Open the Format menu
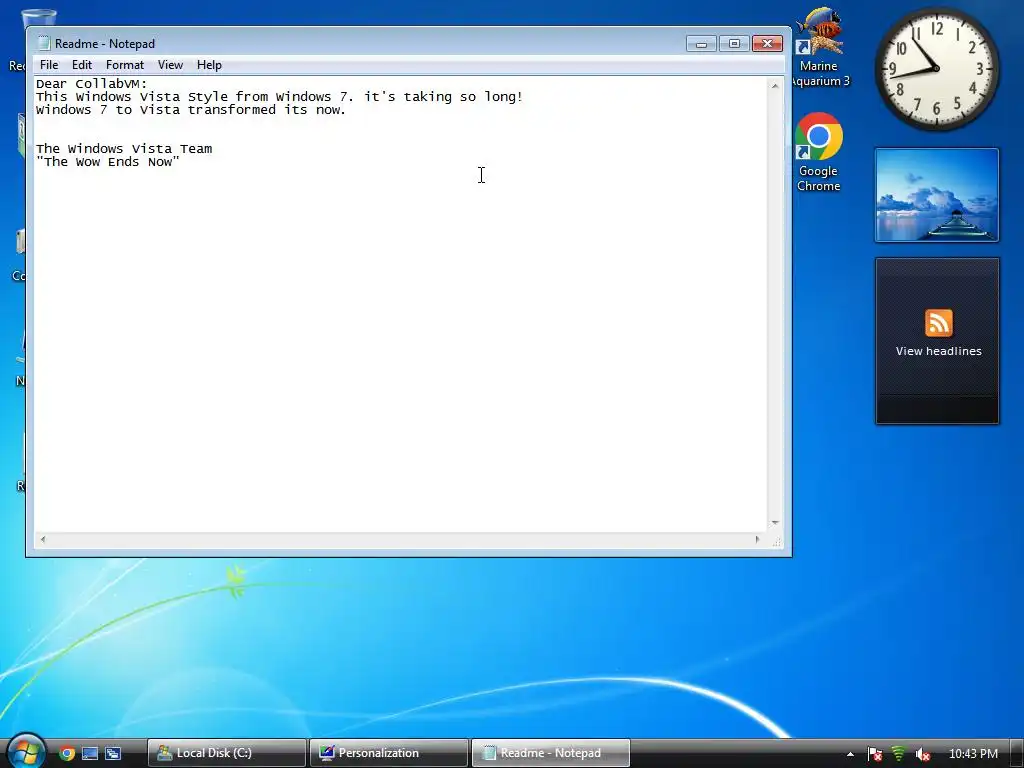 [x=125, y=65]
